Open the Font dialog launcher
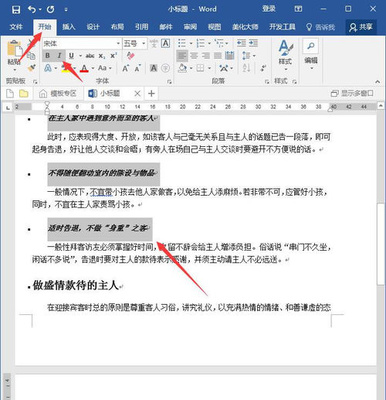Viewport: 386px width, 400px height. (x=169, y=81)
